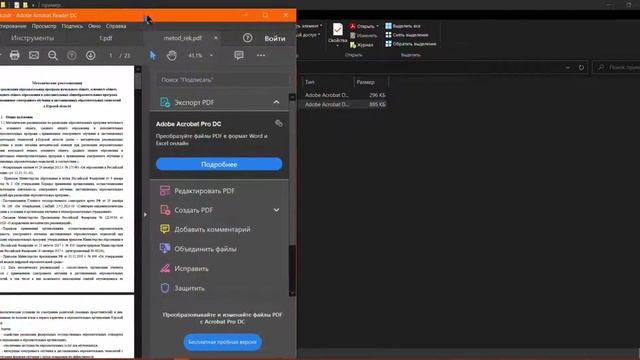Click the Explorer refresh icon
This screenshot has height=360, width=640.
[x=581, y=67]
